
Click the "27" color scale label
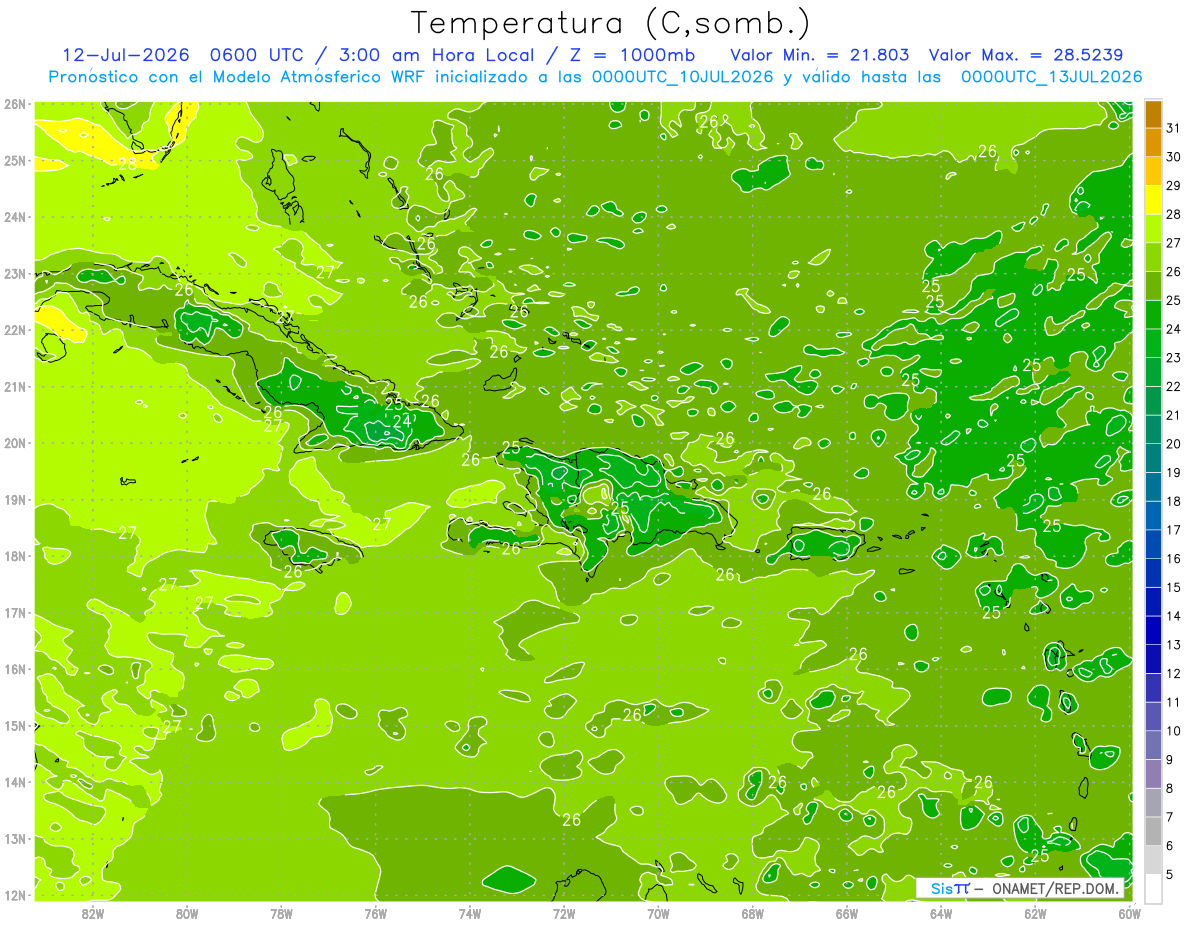pos(1174,243)
